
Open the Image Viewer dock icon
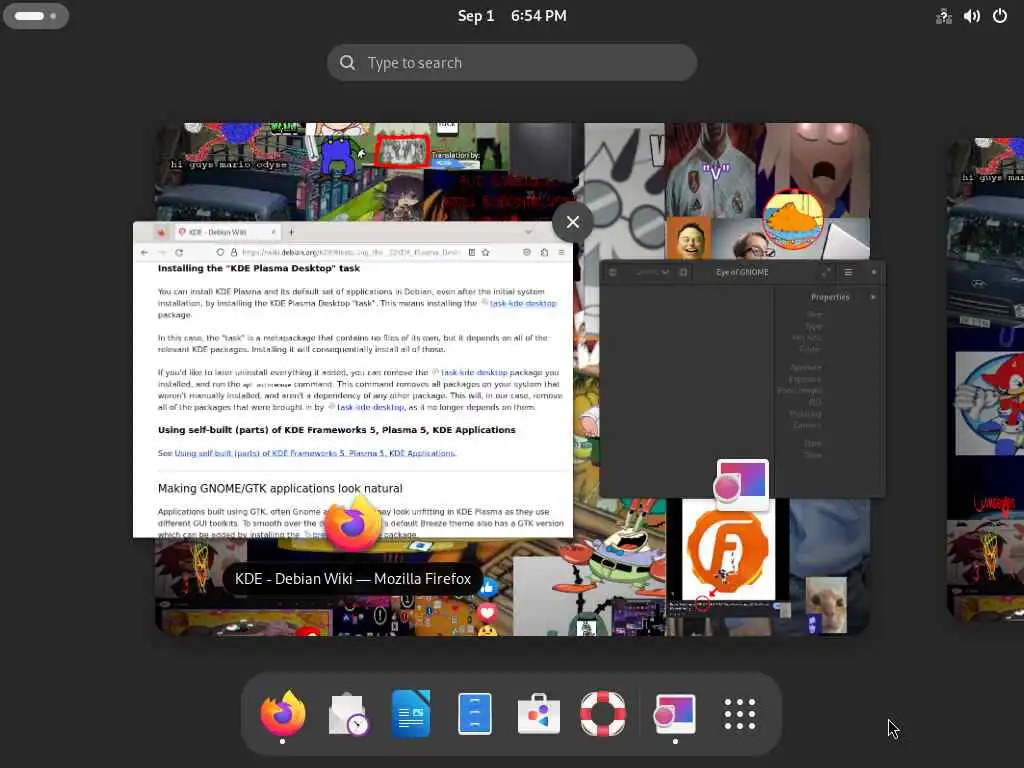[x=675, y=713]
